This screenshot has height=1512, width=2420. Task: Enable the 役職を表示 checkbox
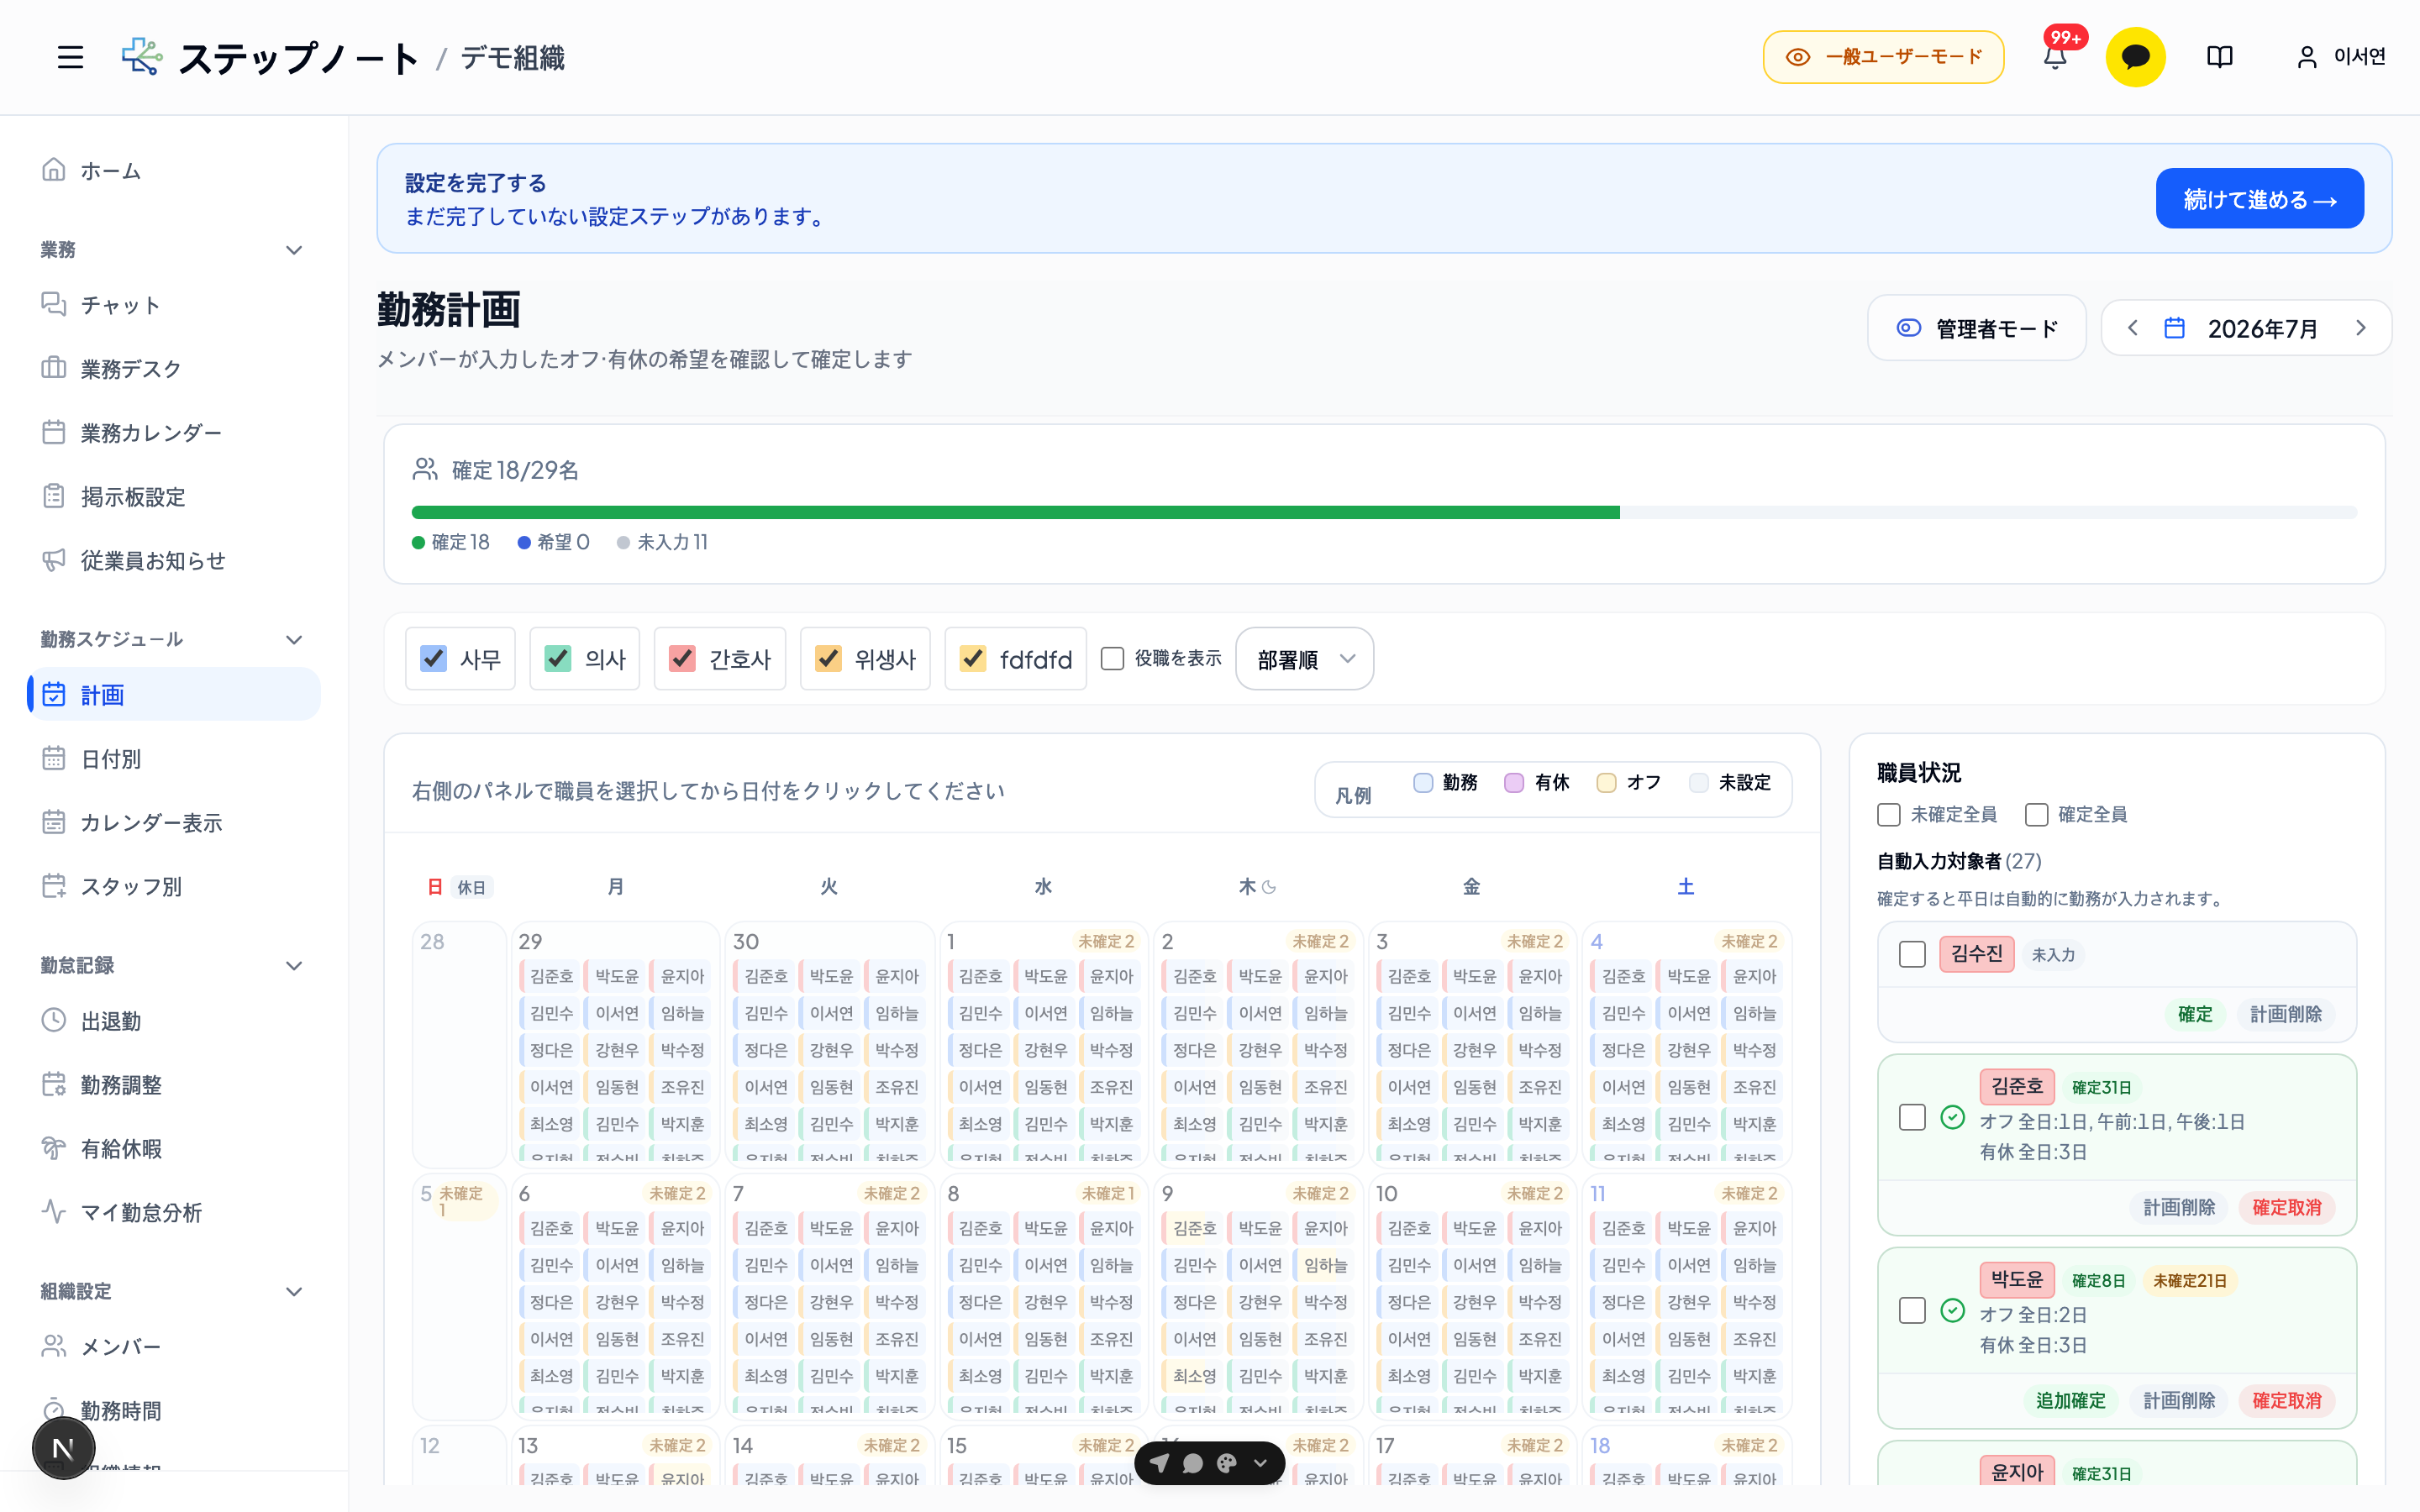click(x=1112, y=658)
